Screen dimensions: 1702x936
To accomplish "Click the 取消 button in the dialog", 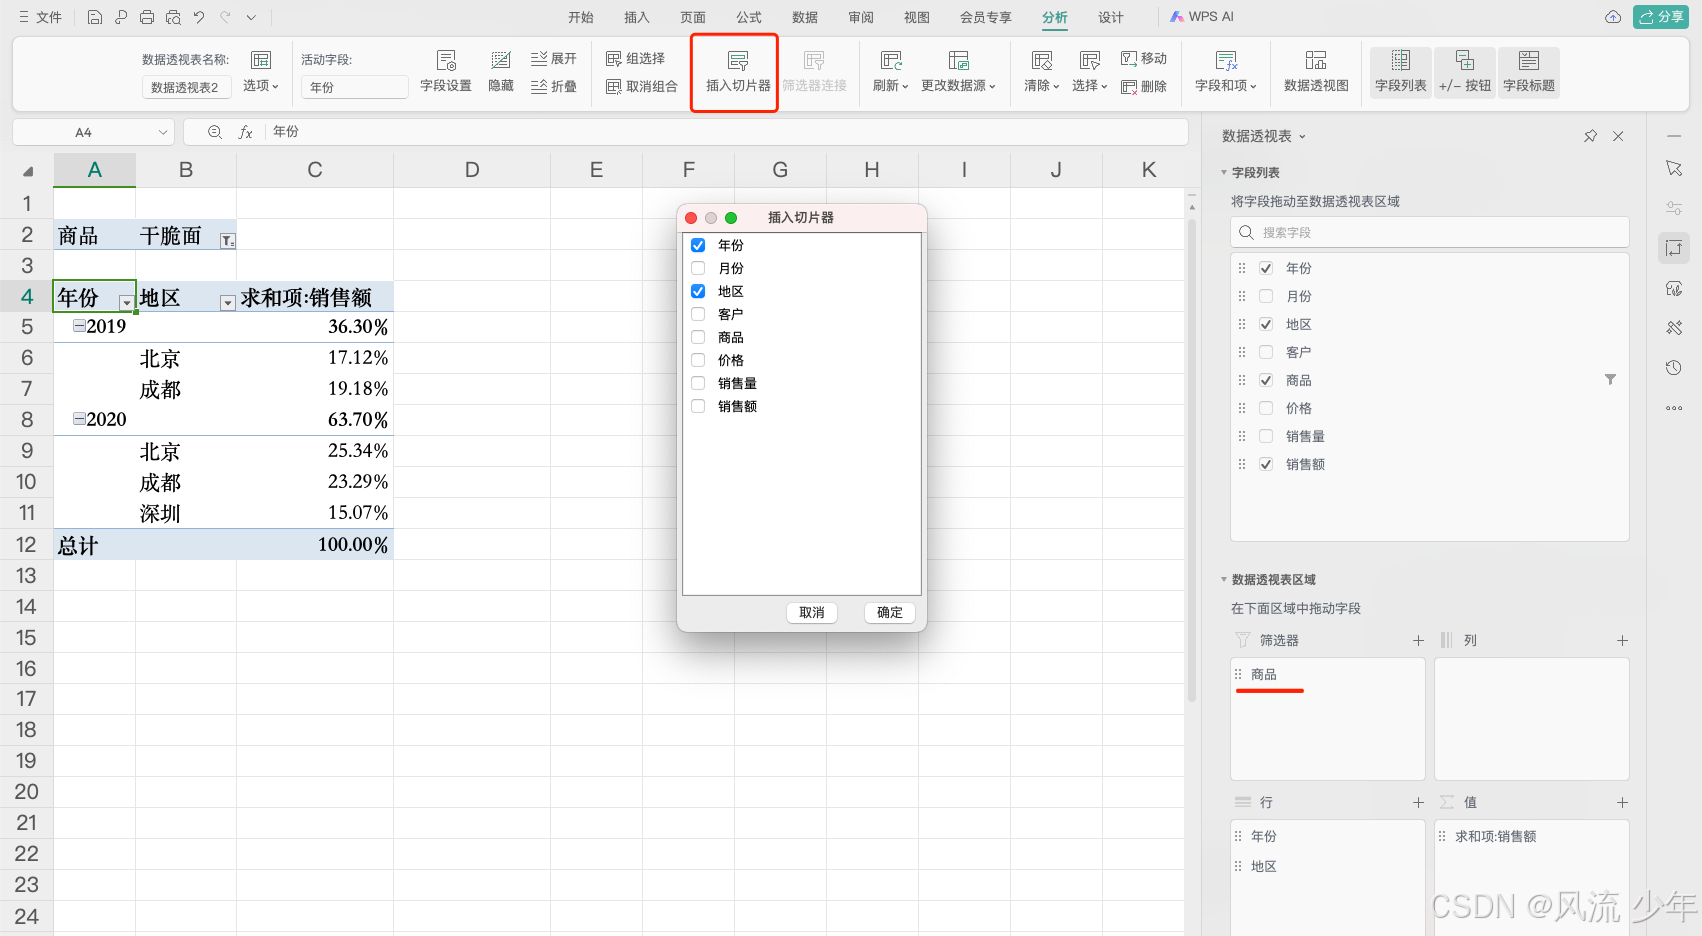I will pyautogui.click(x=811, y=612).
